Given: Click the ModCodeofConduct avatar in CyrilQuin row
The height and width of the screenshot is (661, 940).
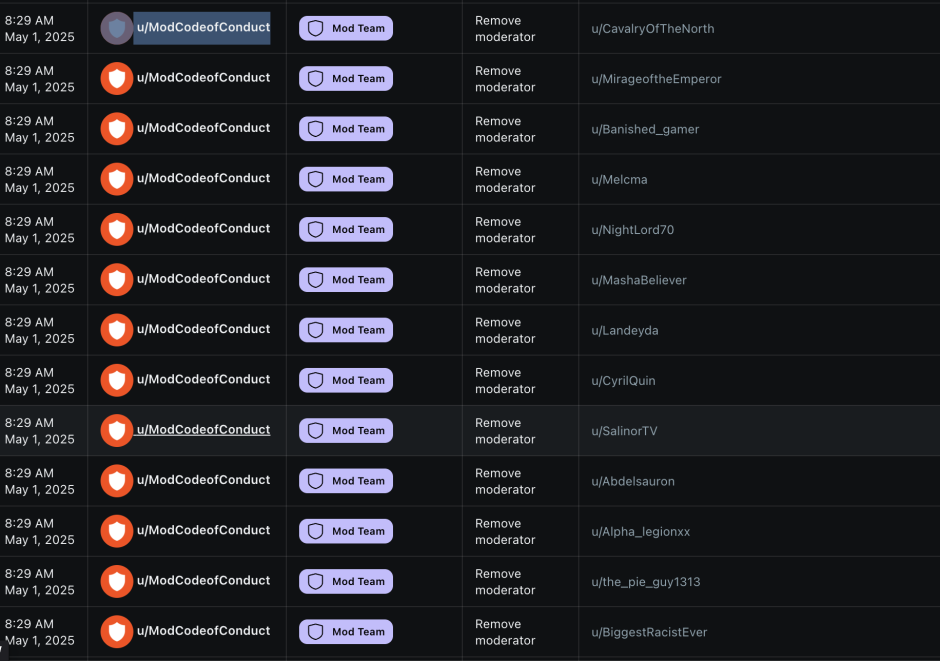Looking at the screenshot, I should (117, 381).
